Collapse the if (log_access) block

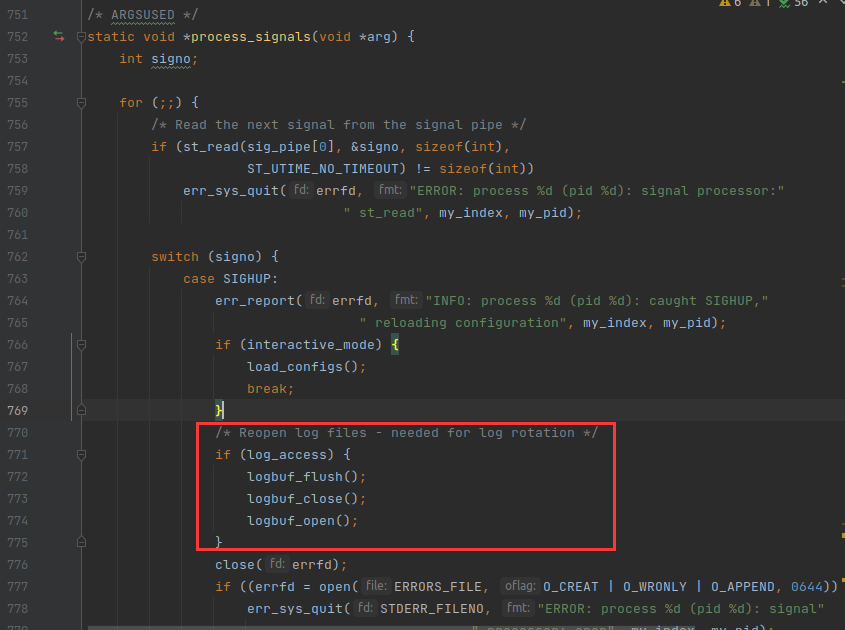81,455
